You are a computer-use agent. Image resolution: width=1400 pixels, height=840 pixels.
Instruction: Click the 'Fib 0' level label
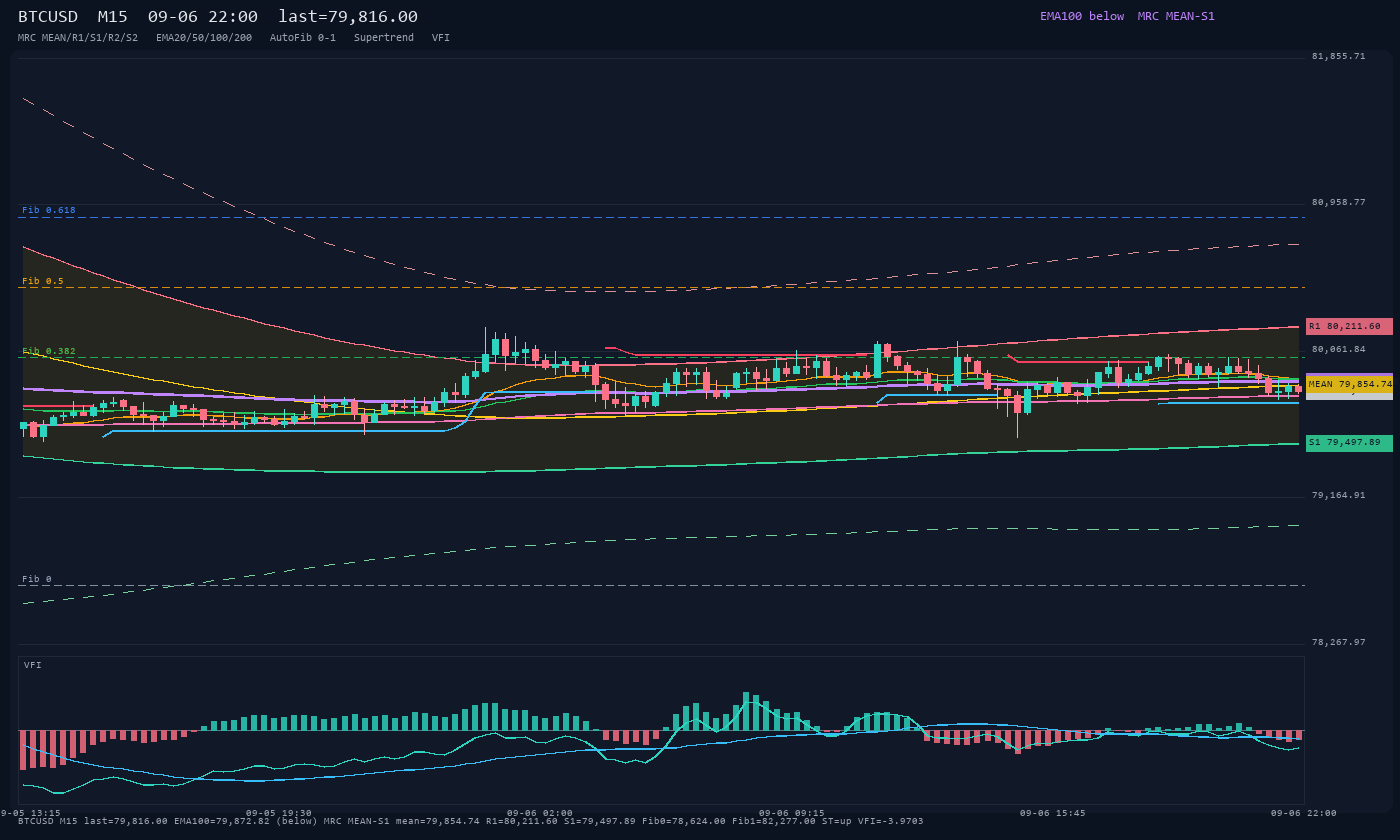point(37,579)
